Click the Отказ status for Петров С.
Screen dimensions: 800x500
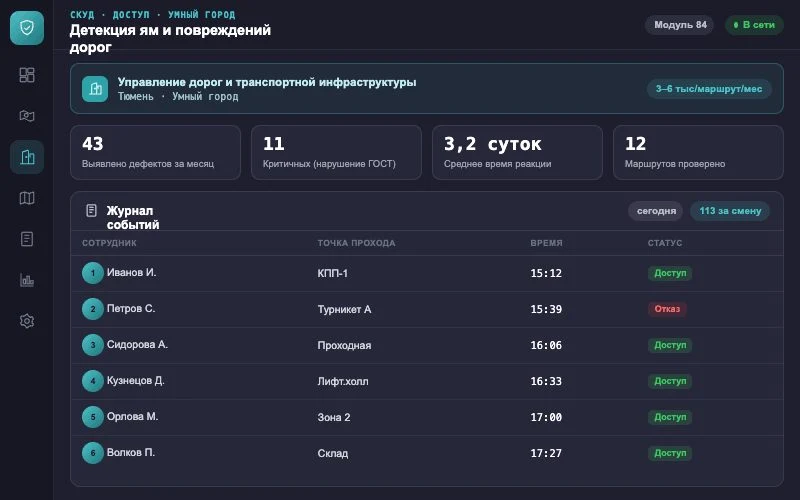click(667, 309)
